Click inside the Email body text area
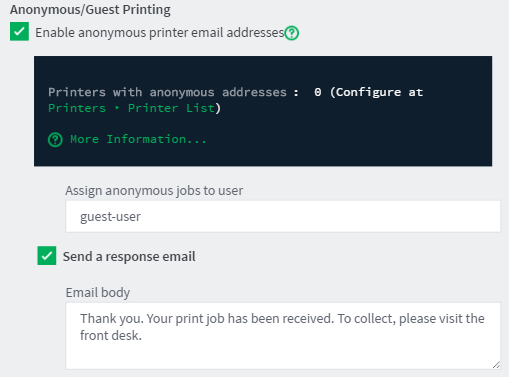 pyautogui.click(x=283, y=336)
